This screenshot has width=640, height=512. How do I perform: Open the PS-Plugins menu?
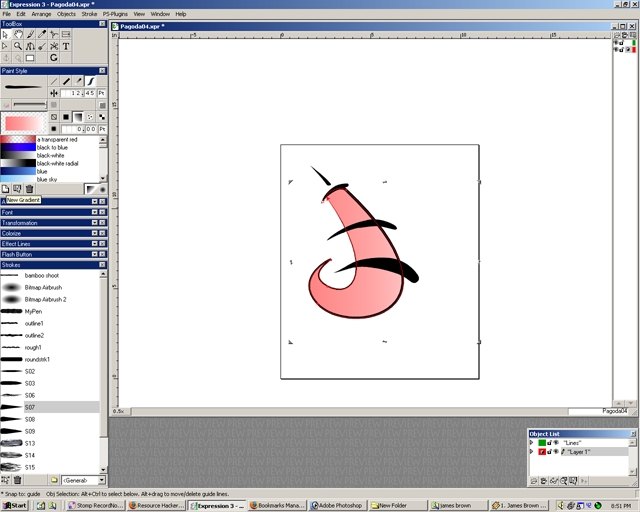115,14
